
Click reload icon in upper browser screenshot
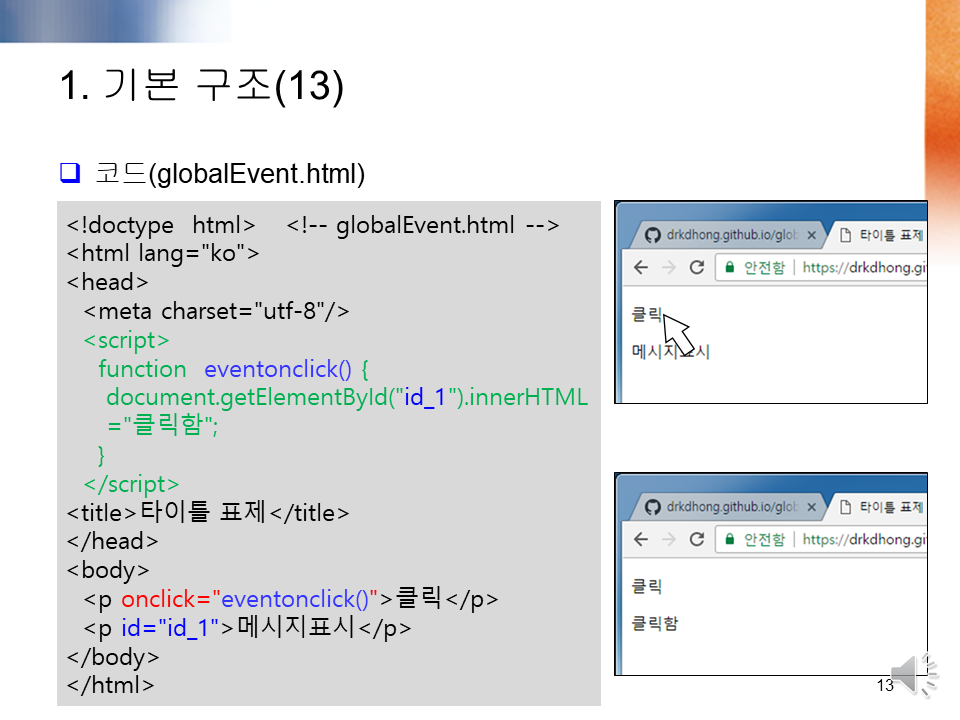[697, 268]
